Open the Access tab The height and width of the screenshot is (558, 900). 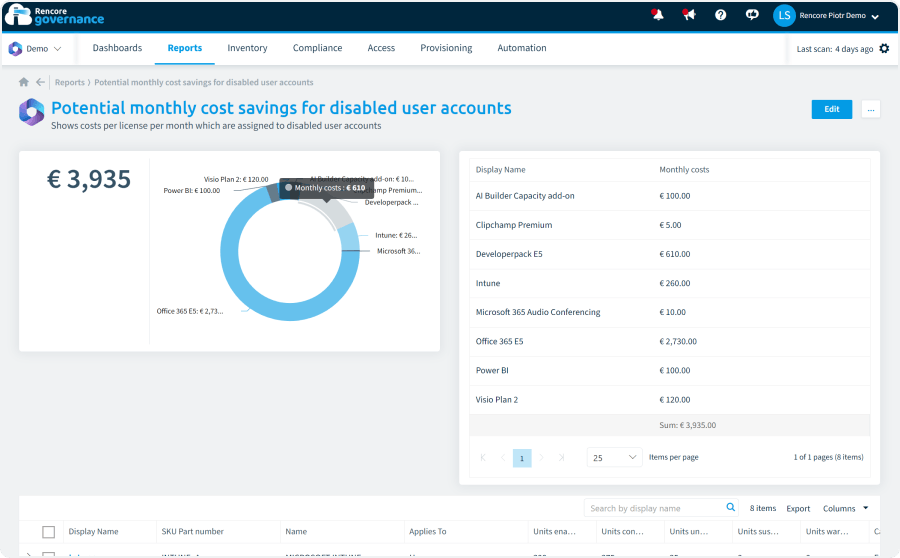click(381, 48)
